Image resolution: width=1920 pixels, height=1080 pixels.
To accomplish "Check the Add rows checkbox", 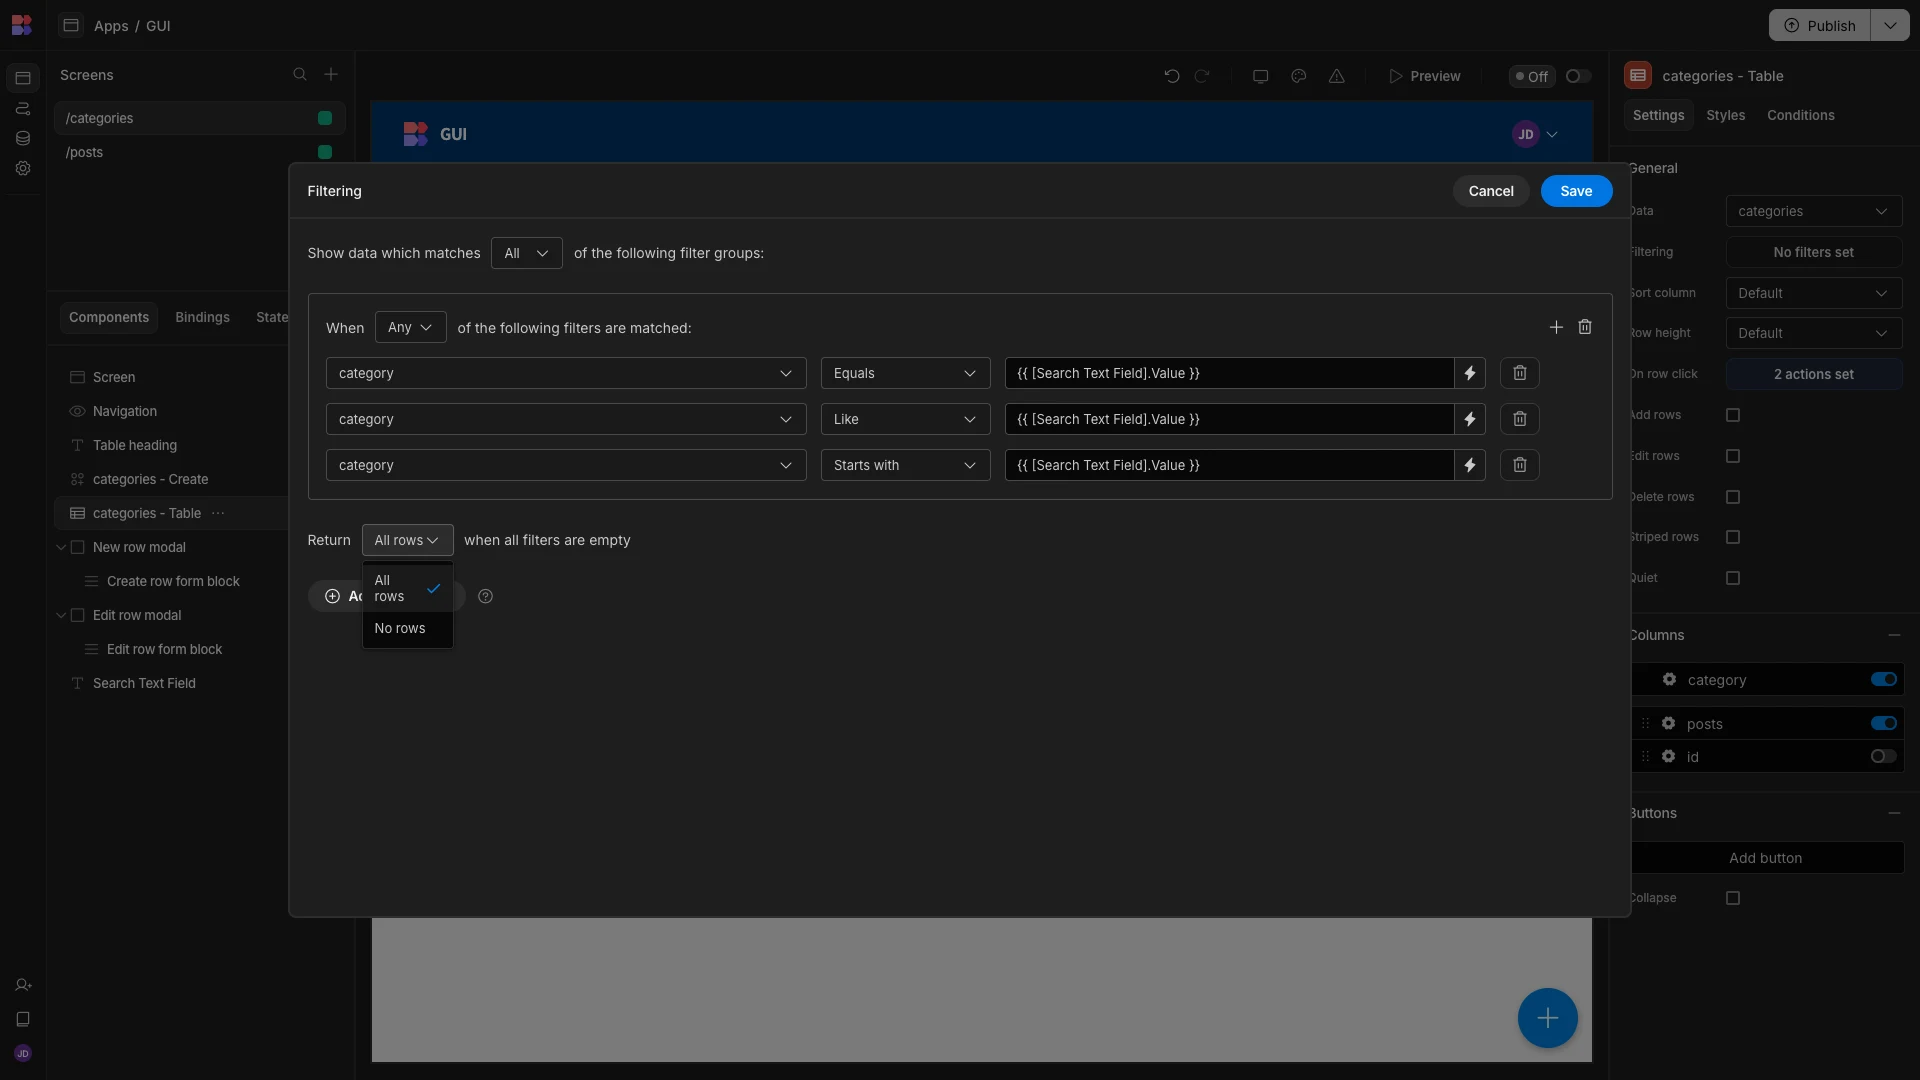I will tap(1733, 415).
